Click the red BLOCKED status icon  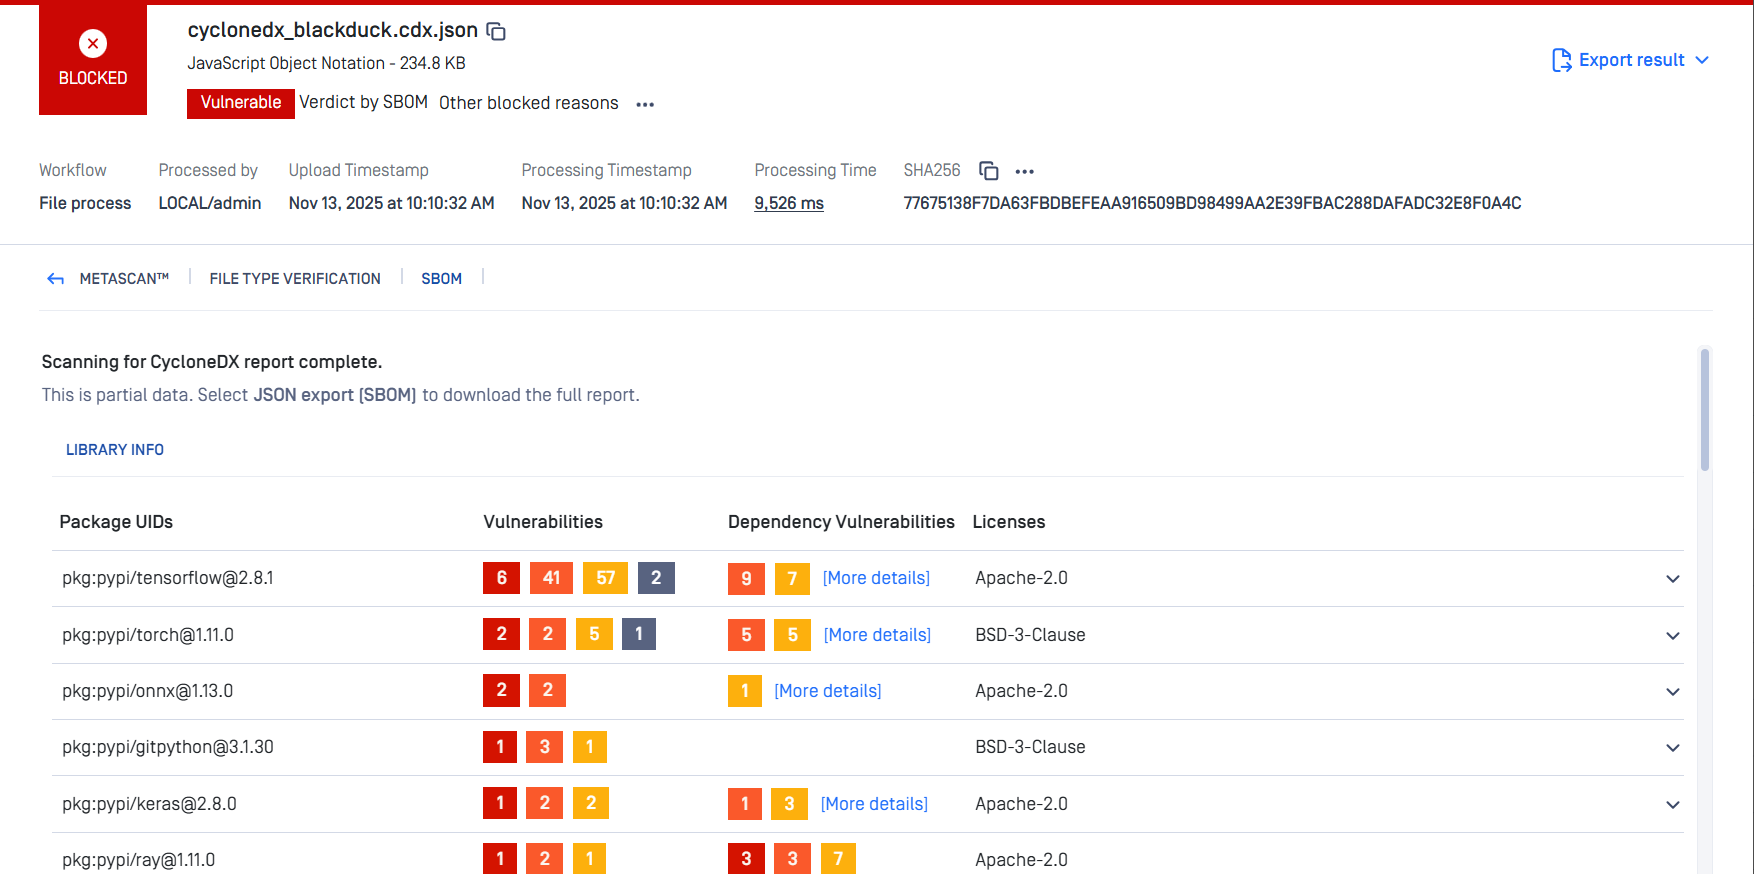[x=93, y=44]
